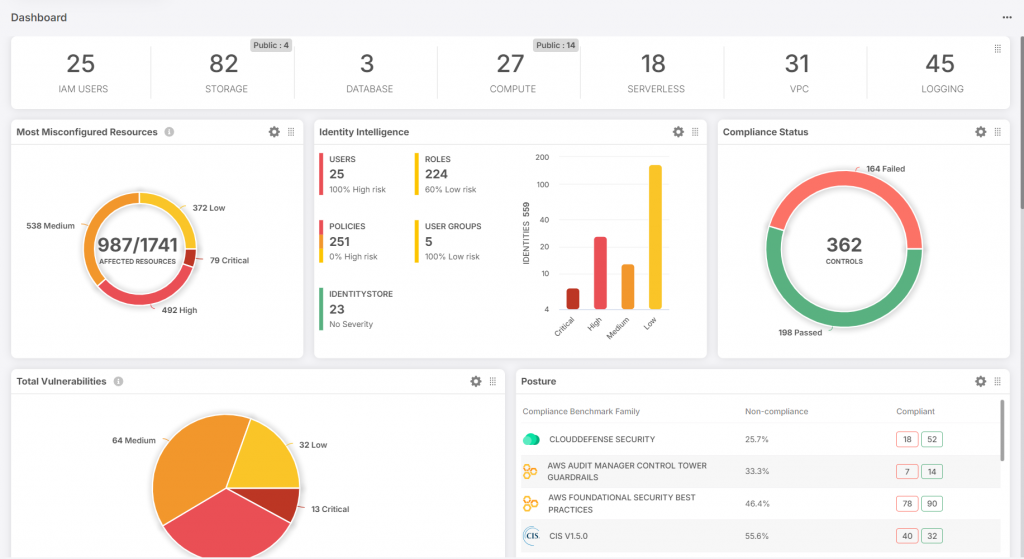Image resolution: width=1024 pixels, height=559 pixels.
Task: Click the Public: 14 badge on Compute
Action: 556,45
